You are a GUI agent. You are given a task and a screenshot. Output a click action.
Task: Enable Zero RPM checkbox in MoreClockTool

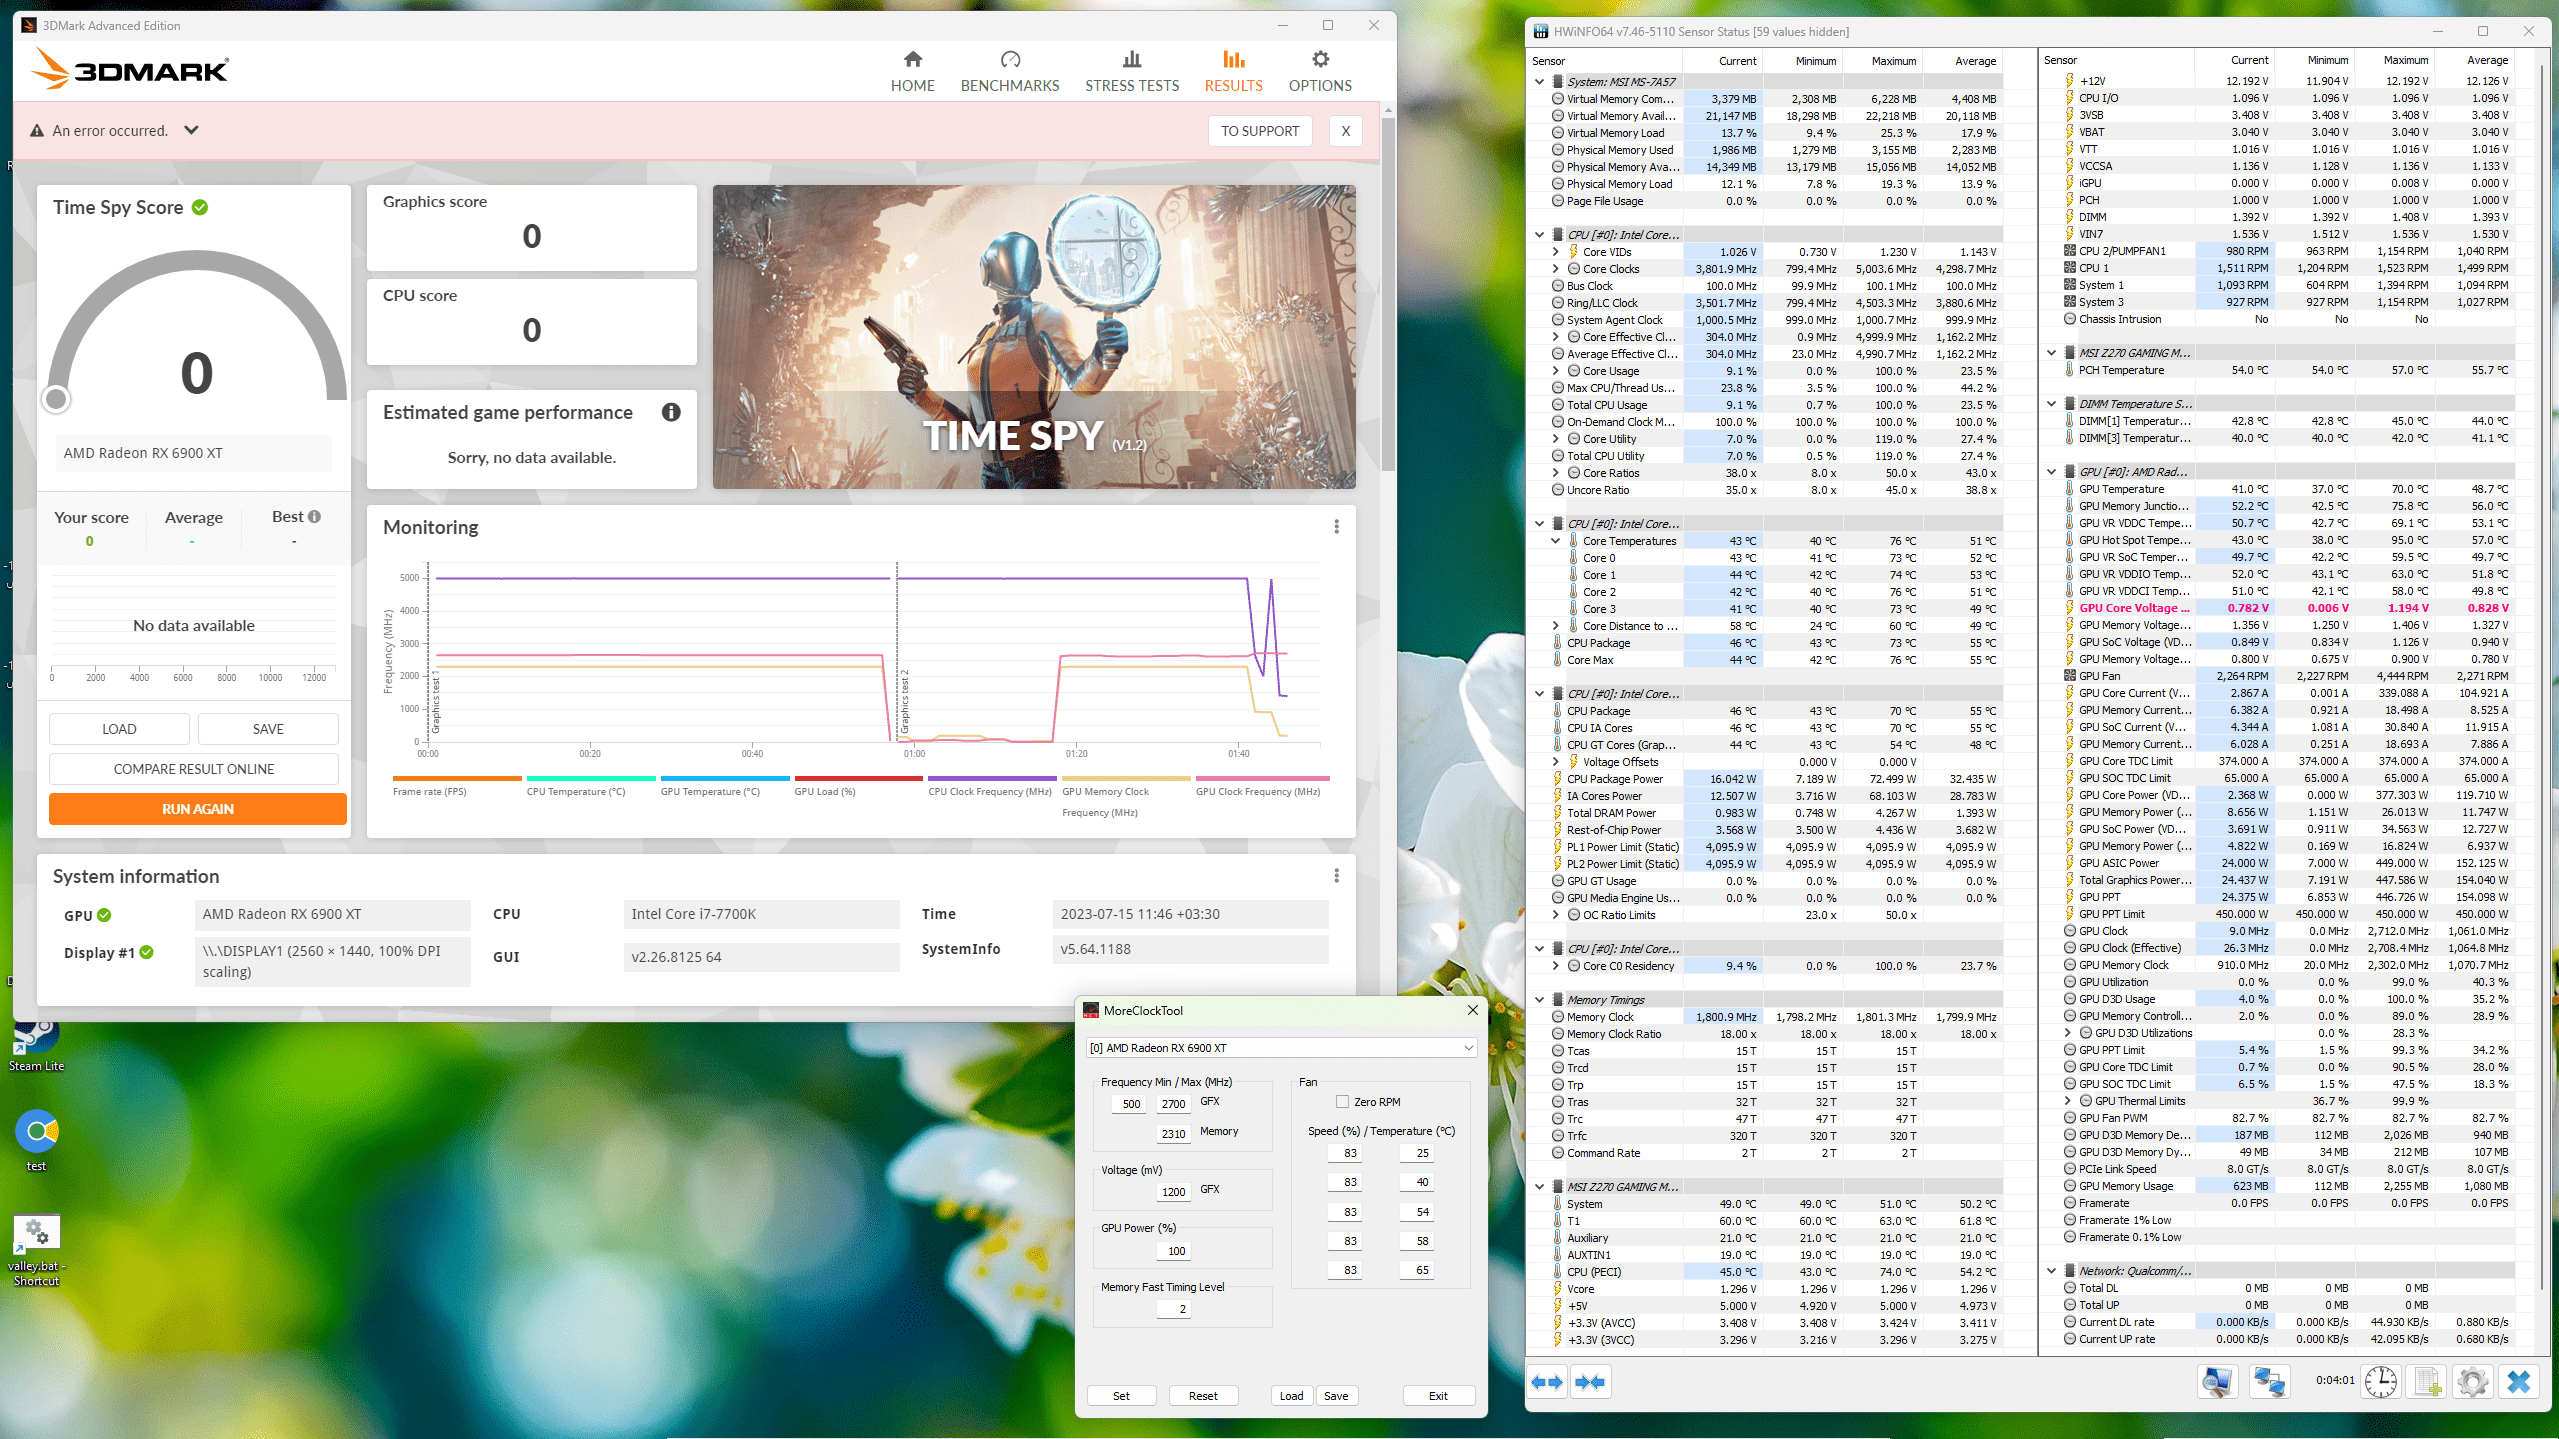(1342, 1102)
